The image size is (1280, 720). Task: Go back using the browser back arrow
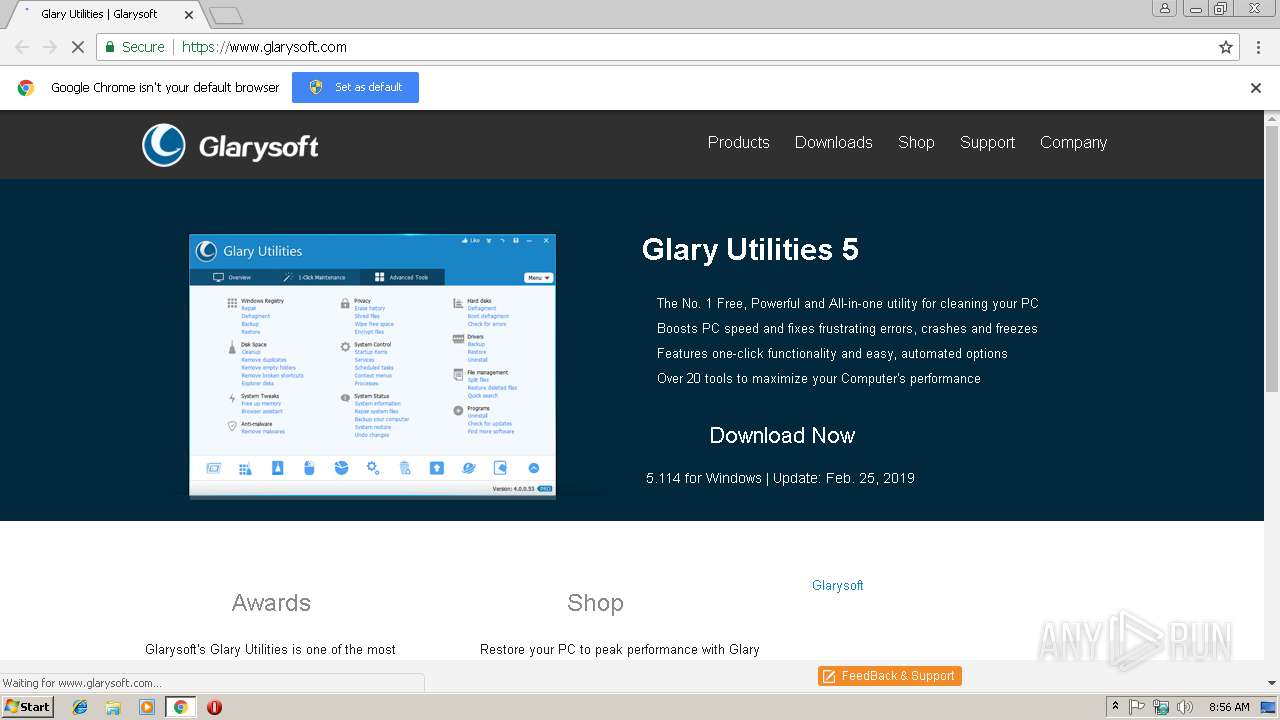22,47
